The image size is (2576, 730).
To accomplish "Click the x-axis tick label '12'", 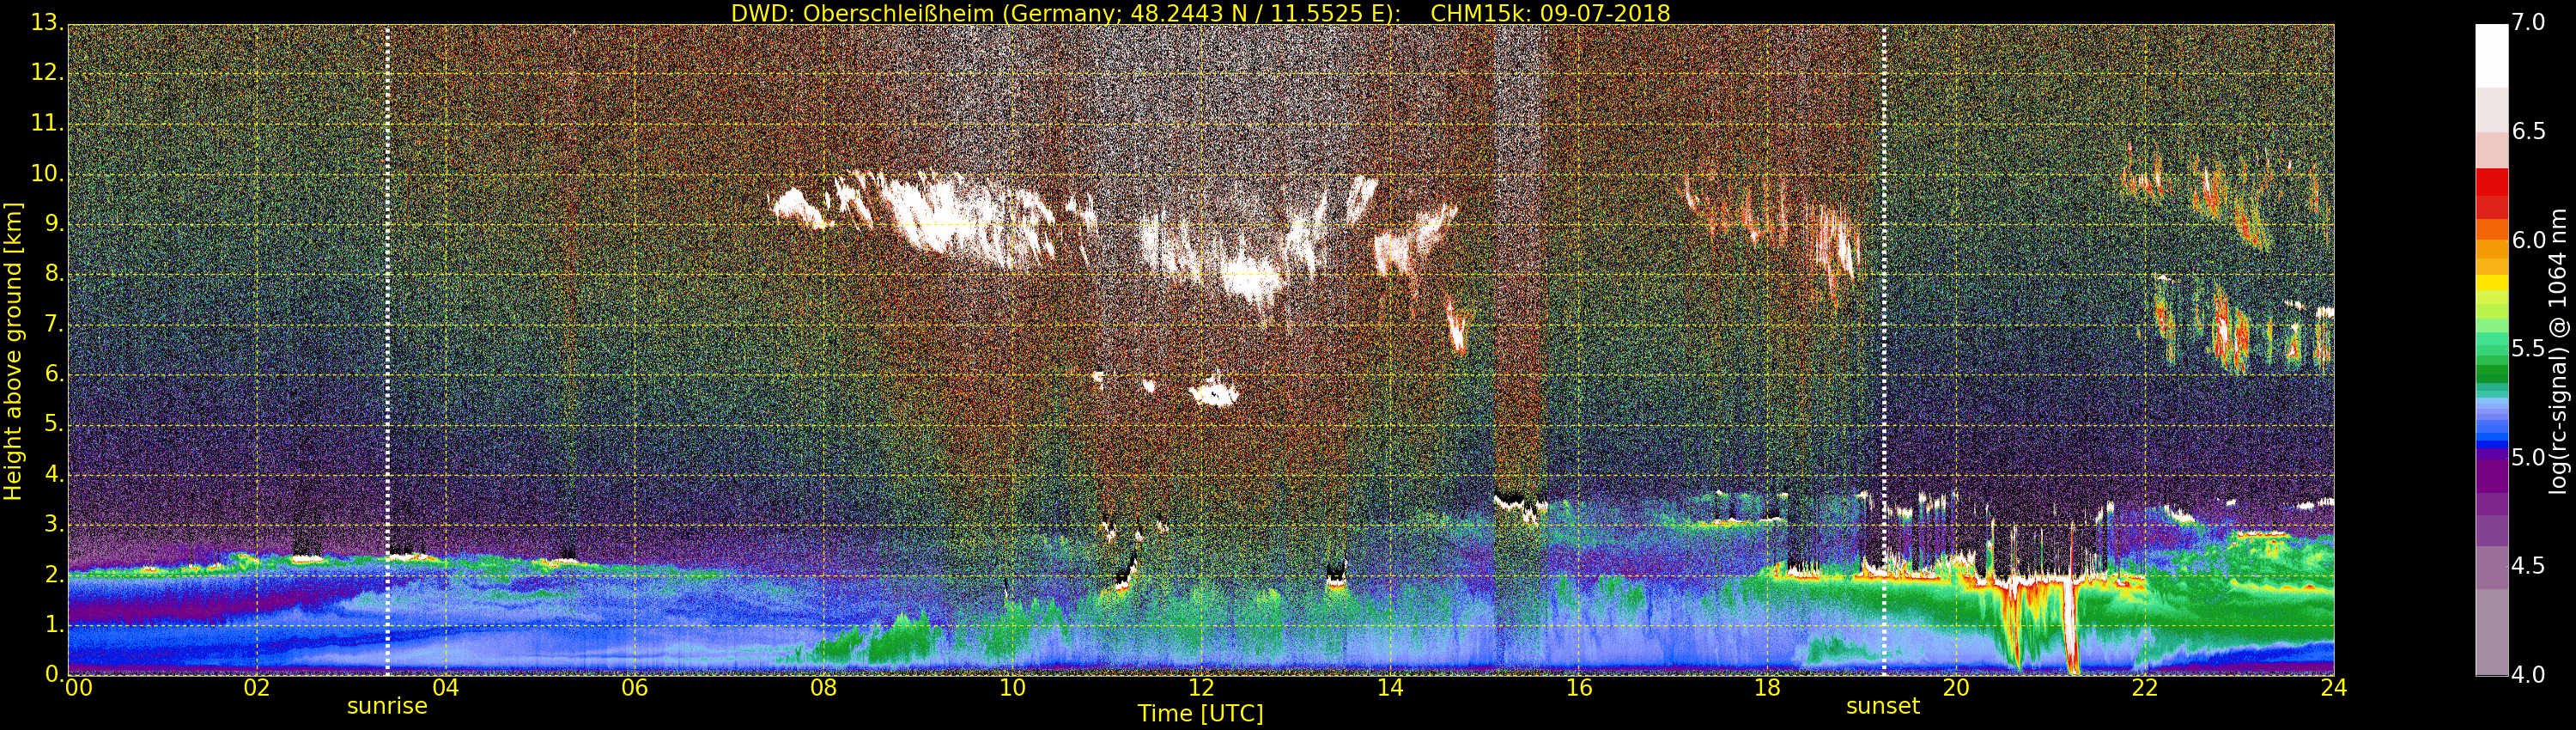I will point(1201,687).
